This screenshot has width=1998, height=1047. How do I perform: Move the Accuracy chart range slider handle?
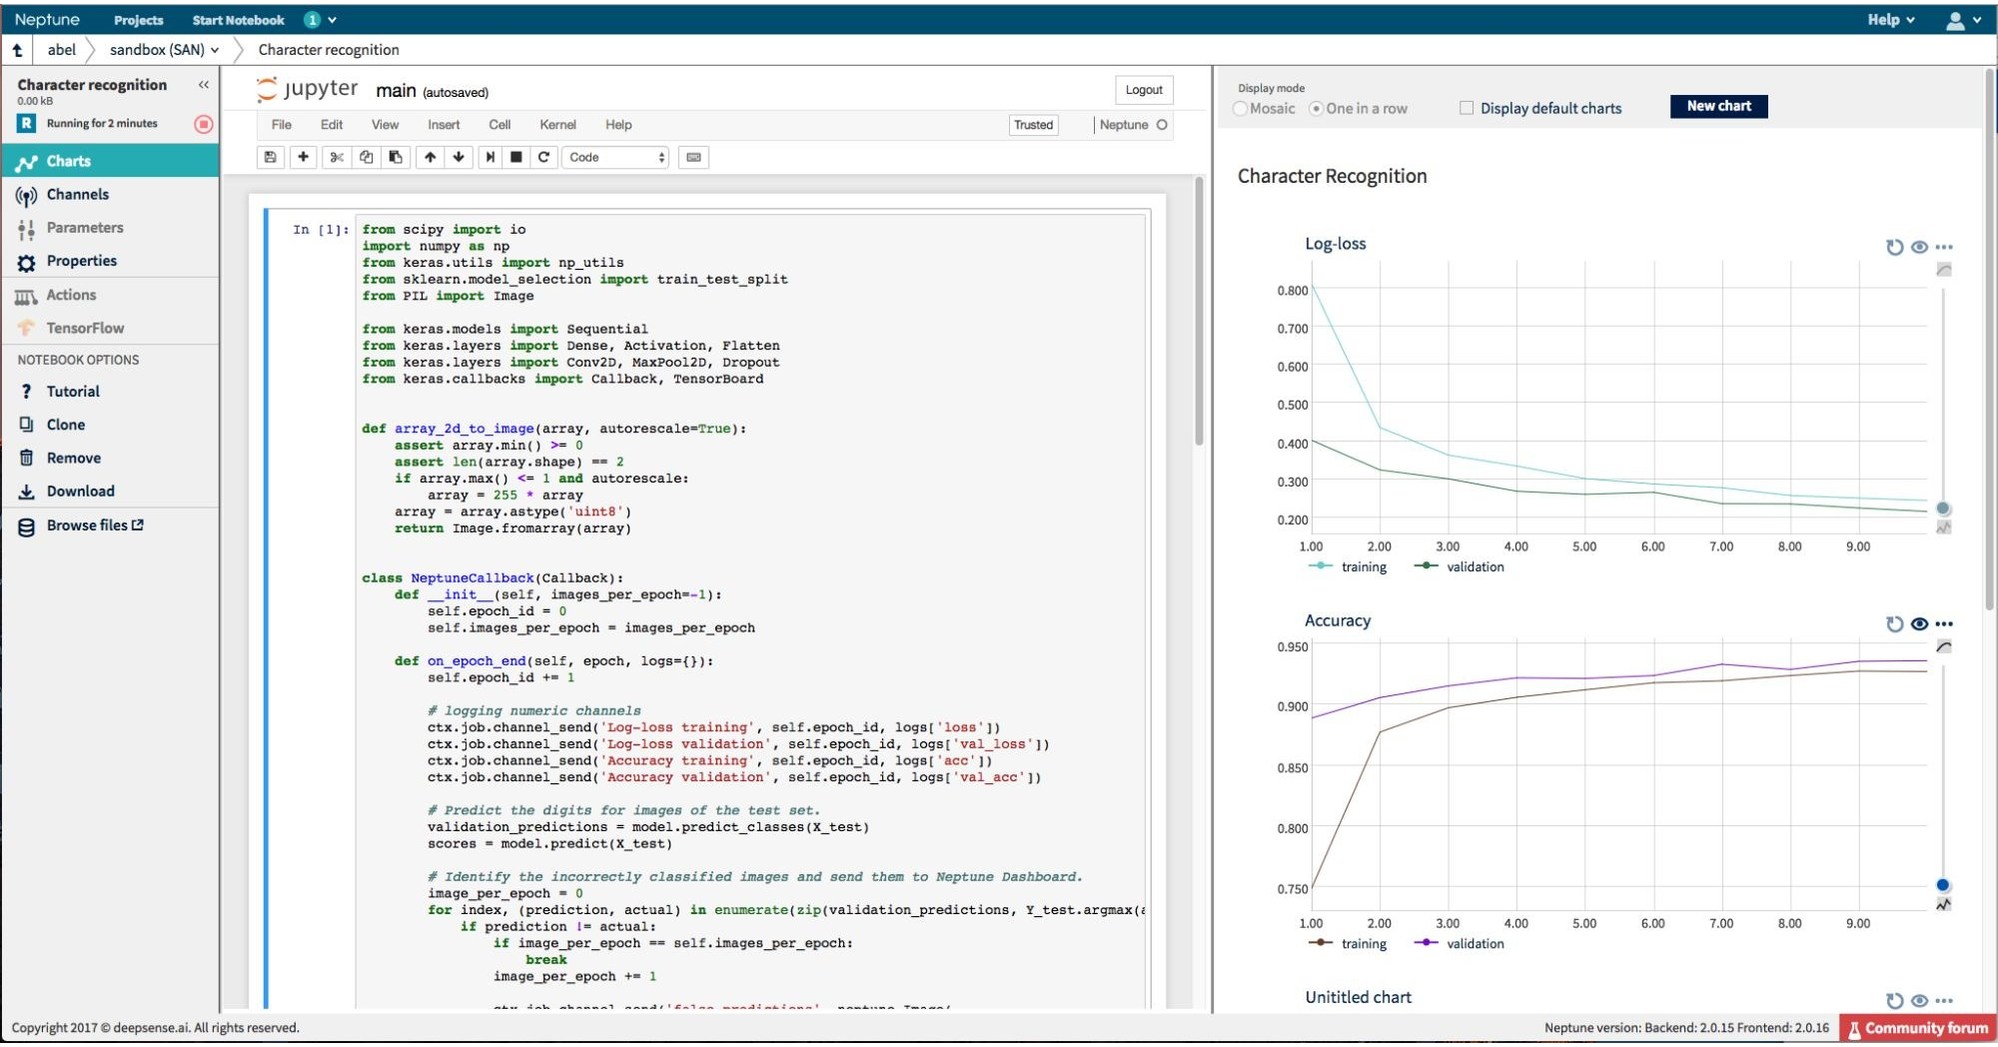point(1943,884)
